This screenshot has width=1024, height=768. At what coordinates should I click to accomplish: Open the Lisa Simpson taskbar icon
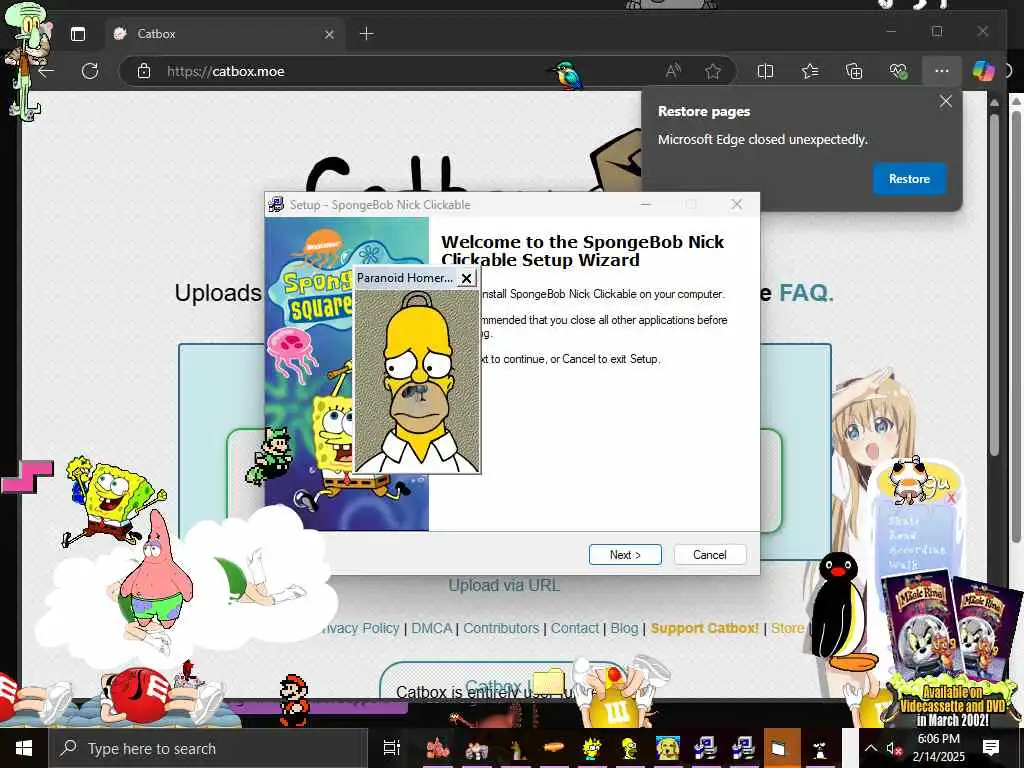point(591,748)
